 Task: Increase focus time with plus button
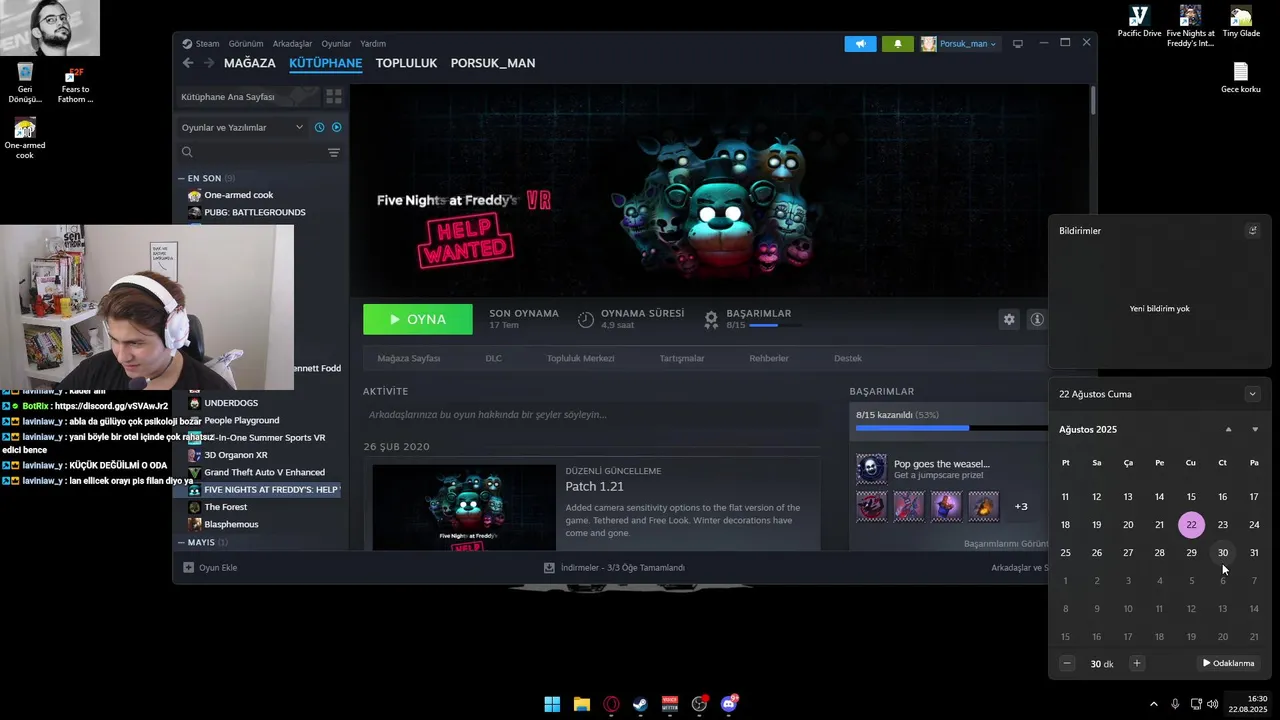click(1136, 663)
